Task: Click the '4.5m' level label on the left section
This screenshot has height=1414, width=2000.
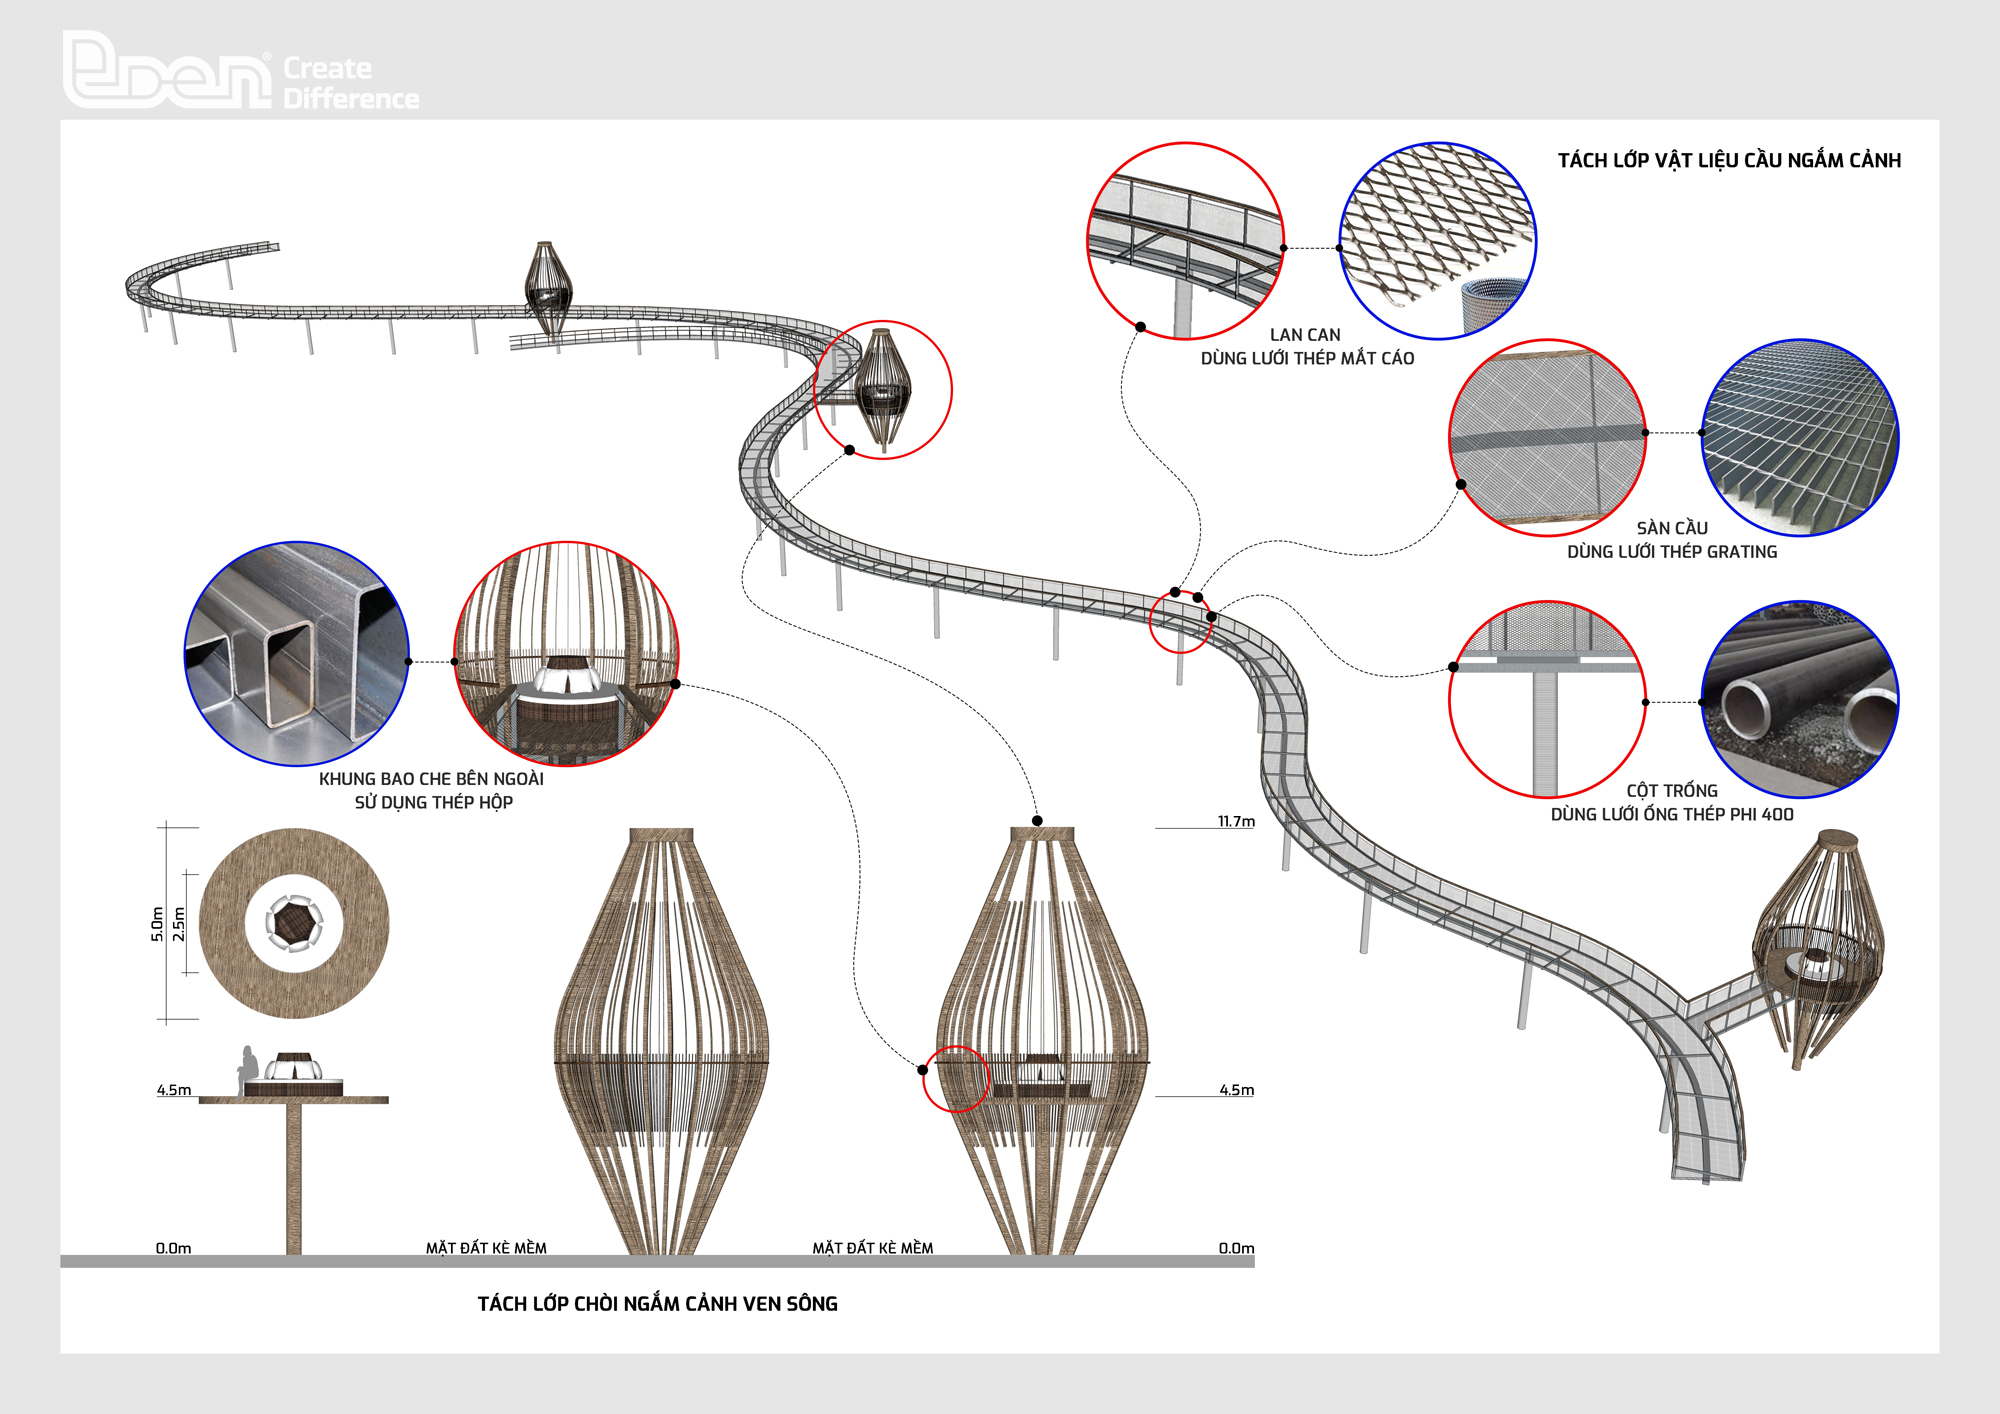Action: [174, 1090]
